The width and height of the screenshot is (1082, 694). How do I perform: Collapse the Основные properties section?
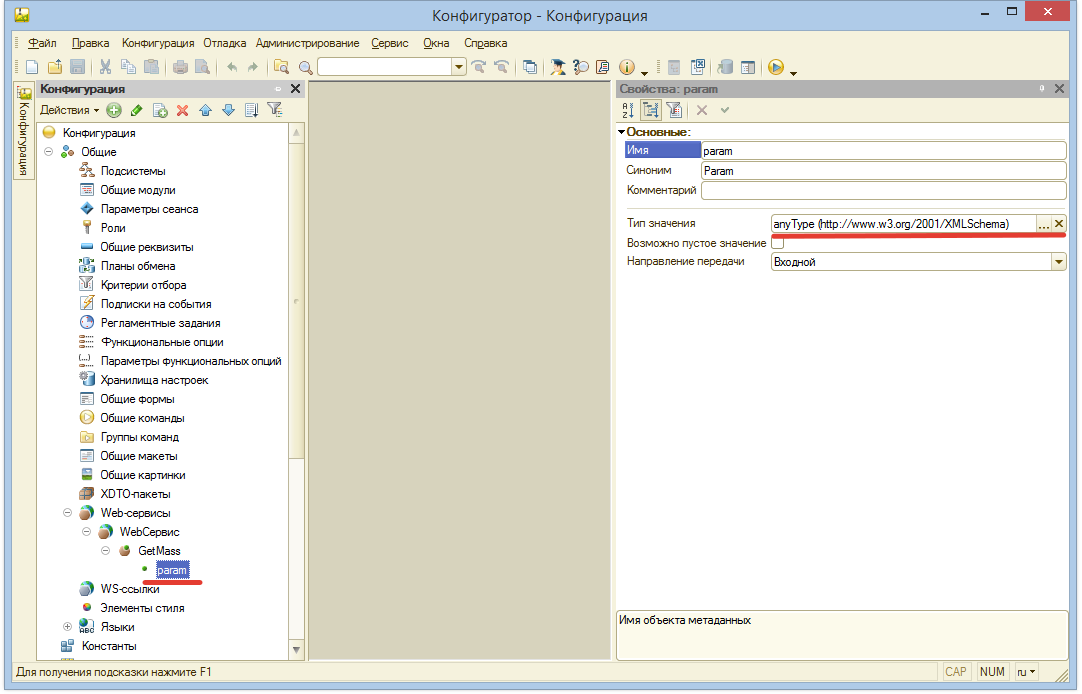622,132
